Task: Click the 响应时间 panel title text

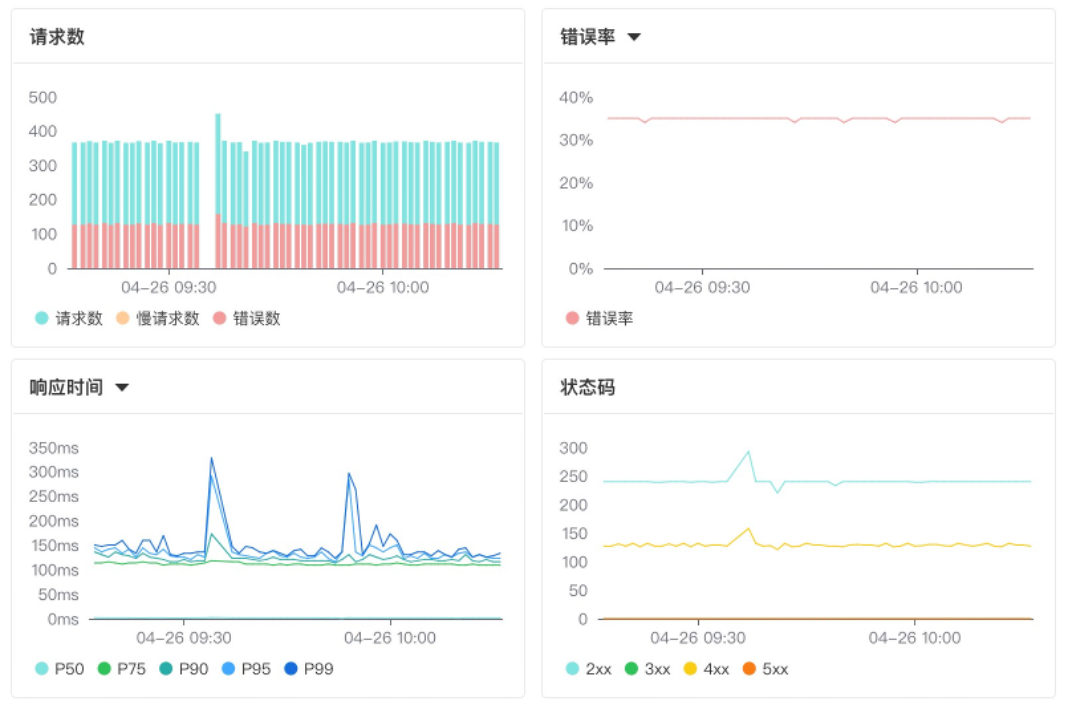Action: click(66, 387)
